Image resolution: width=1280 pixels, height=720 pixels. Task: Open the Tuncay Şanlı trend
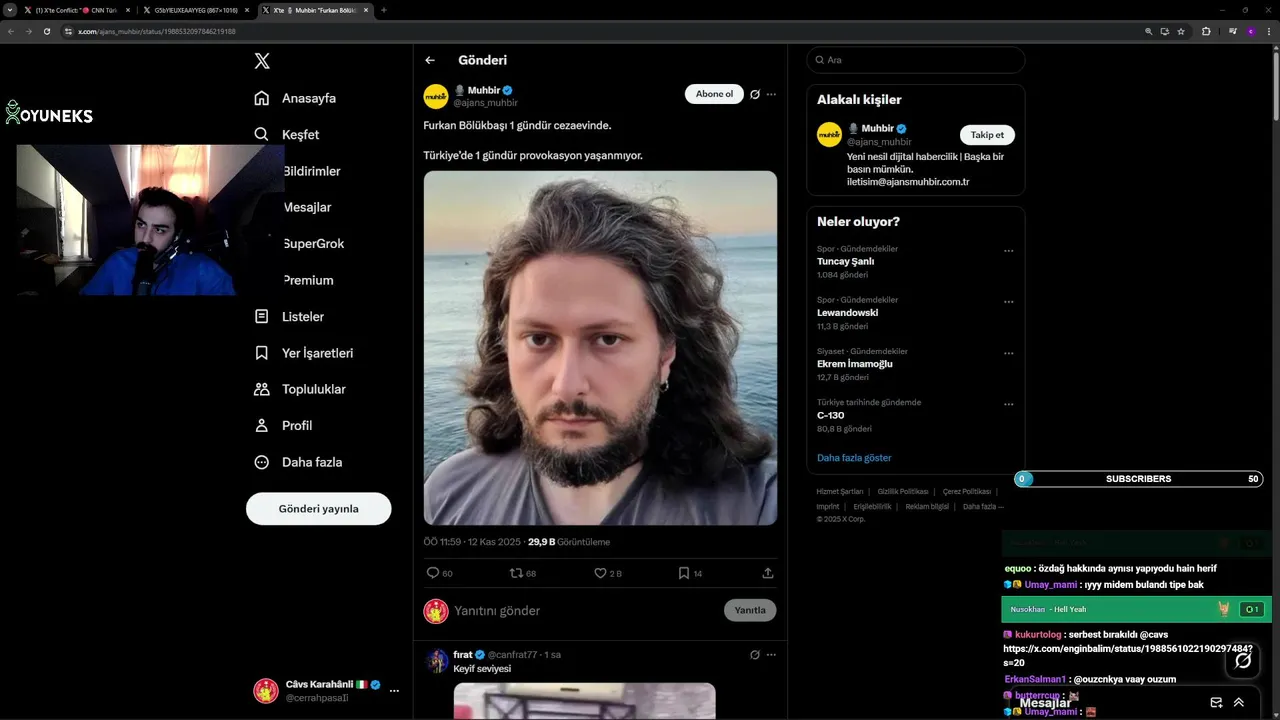845,261
